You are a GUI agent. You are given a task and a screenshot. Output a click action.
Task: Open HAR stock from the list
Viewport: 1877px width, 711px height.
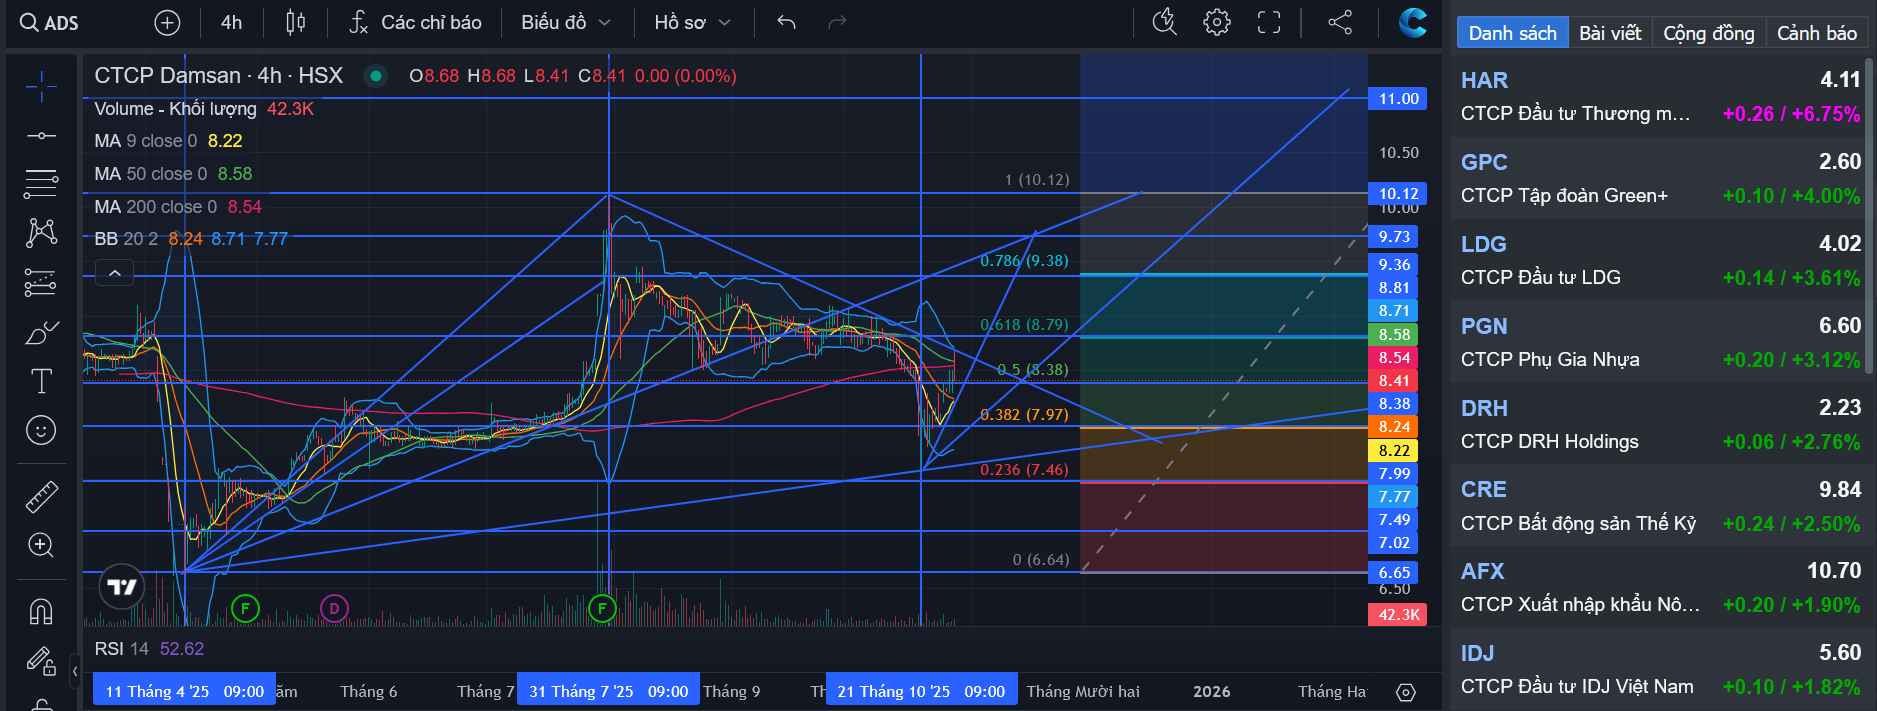pyautogui.click(x=1660, y=96)
